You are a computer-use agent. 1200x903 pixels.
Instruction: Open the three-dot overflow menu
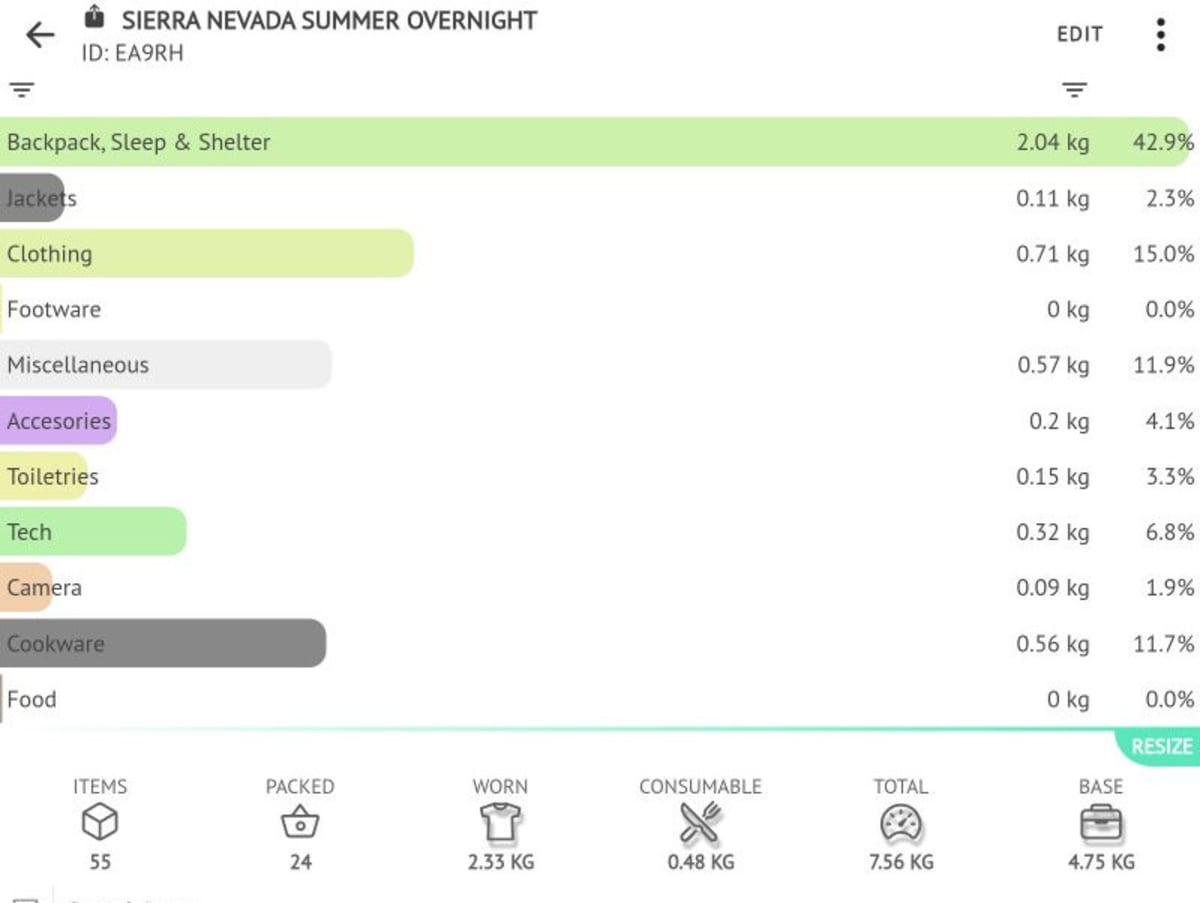click(1161, 34)
